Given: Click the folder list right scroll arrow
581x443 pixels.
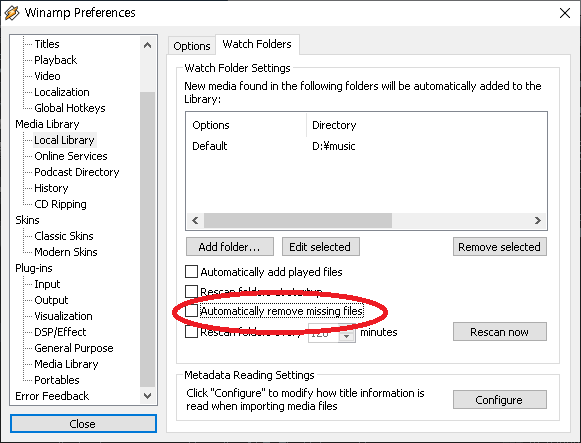Looking at the screenshot, I should point(538,221).
